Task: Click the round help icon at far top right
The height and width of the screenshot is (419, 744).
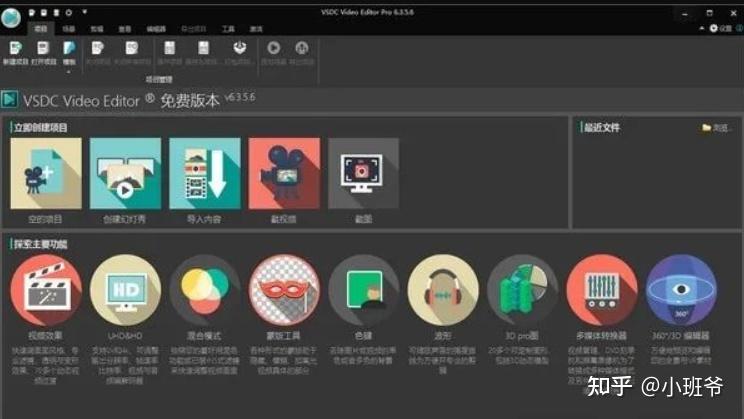Action: coord(740,28)
